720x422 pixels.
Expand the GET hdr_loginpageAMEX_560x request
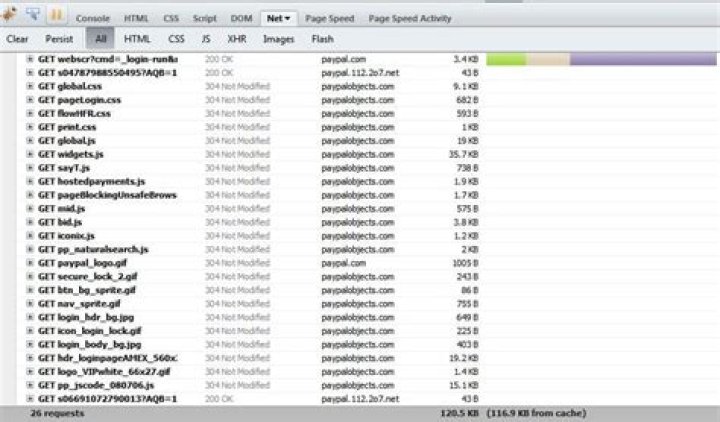[x=30, y=358]
